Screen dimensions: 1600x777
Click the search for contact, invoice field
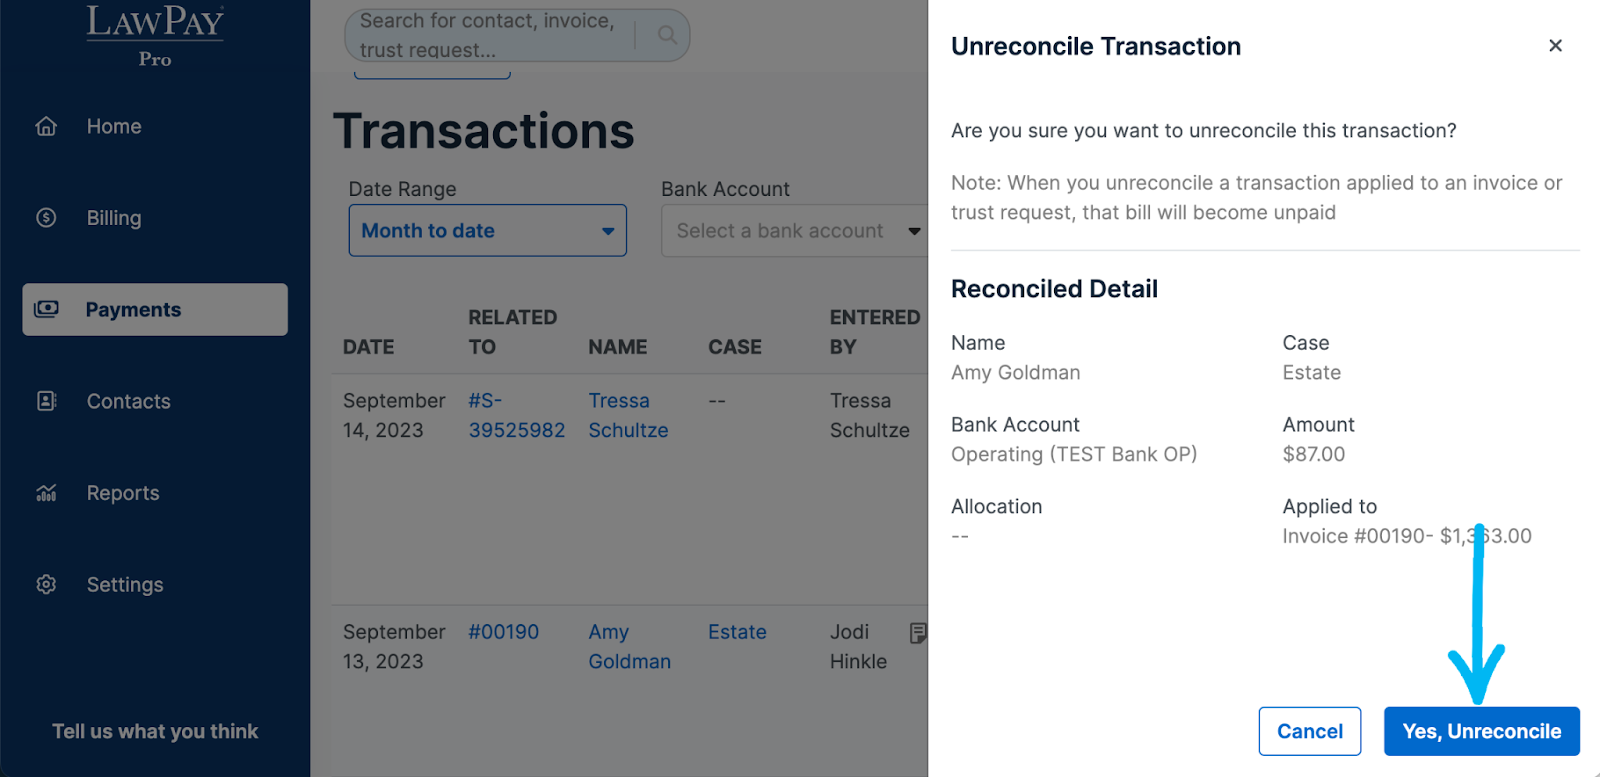coord(490,36)
